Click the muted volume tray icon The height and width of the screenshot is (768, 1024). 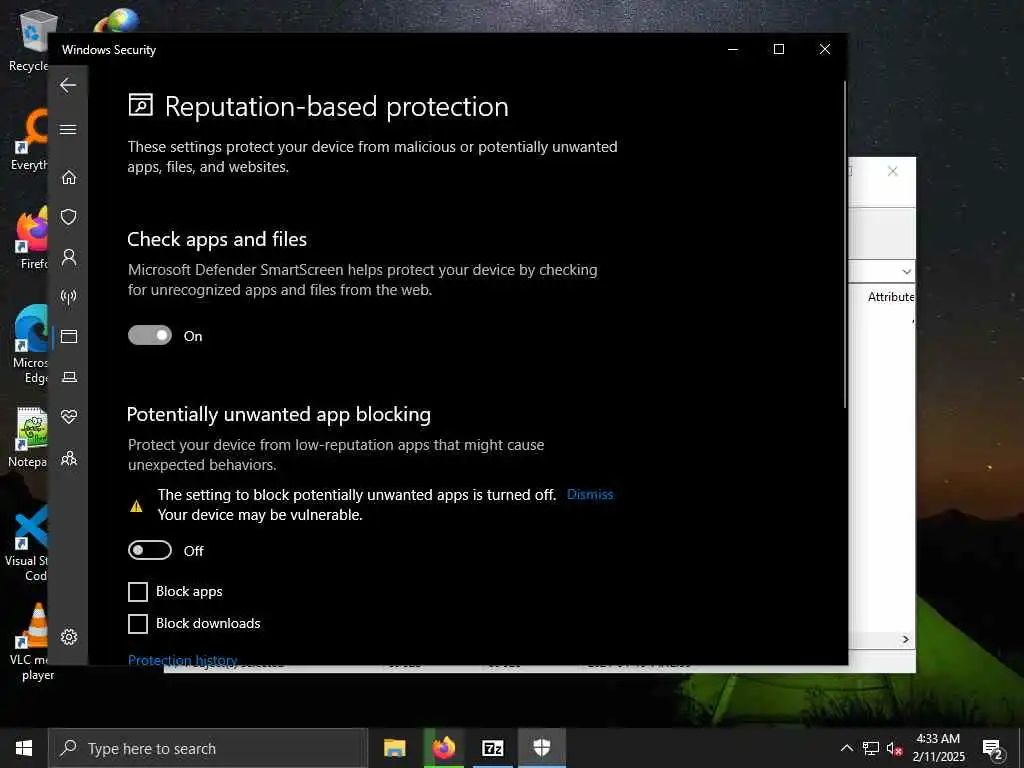pos(895,749)
